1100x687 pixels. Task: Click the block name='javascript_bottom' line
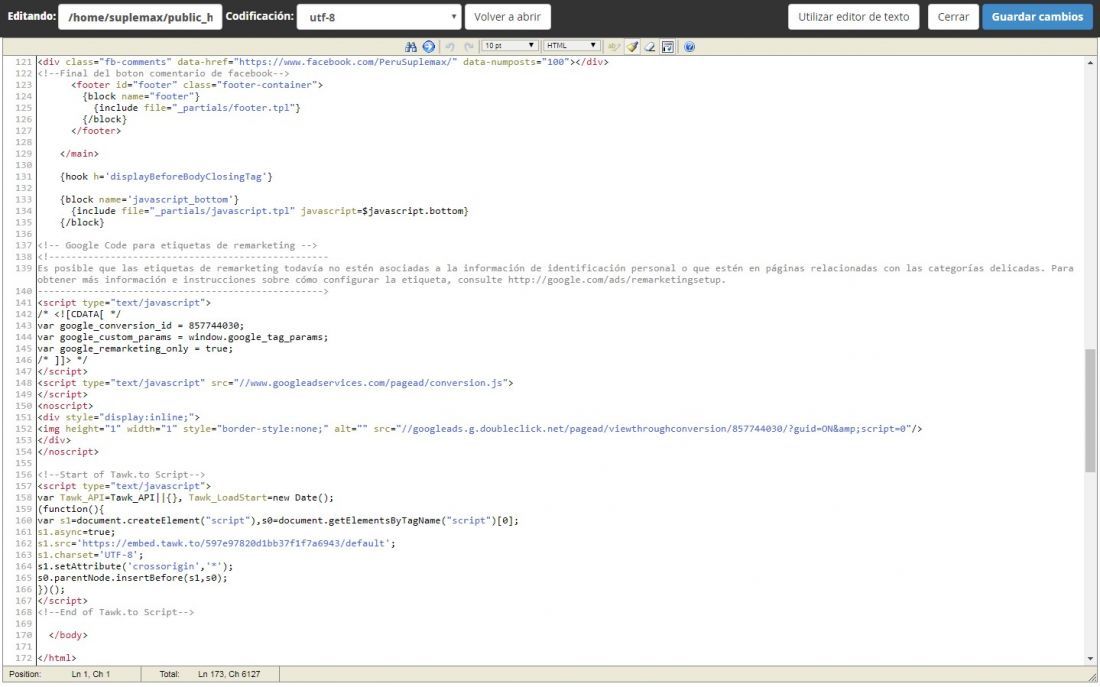(x=149, y=200)
